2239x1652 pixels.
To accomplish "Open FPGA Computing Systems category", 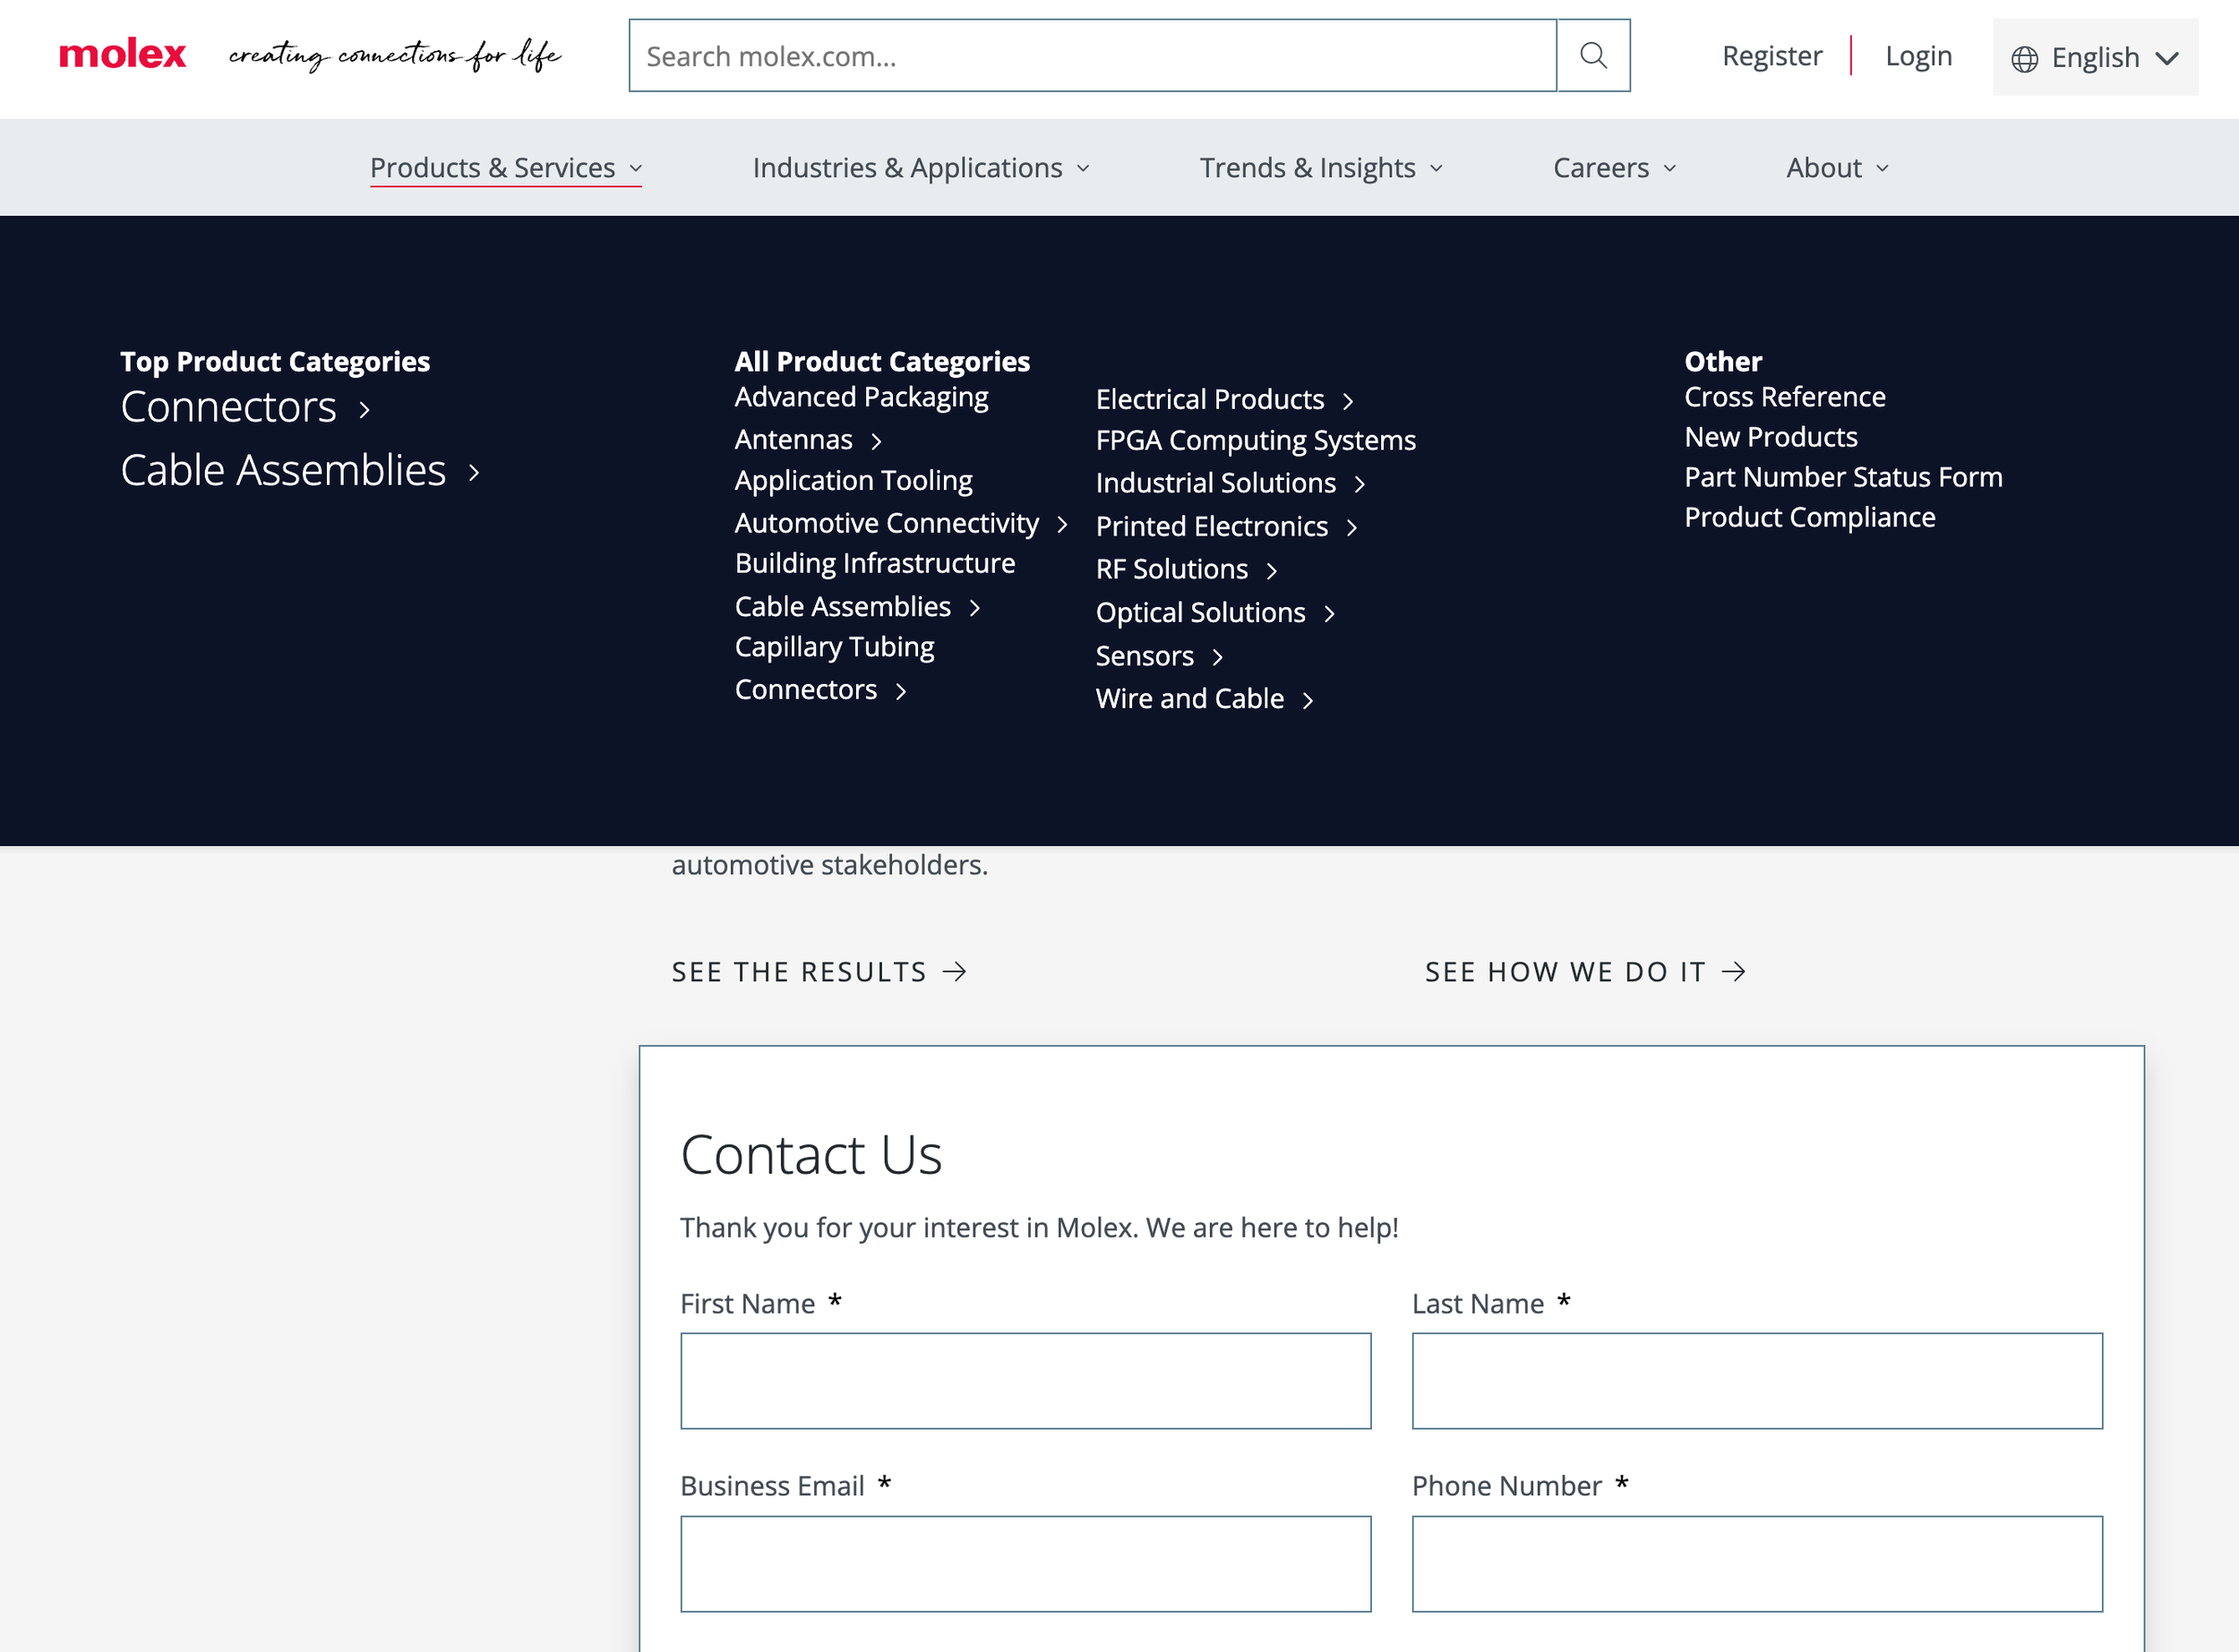I will (x=1255, y=441).
